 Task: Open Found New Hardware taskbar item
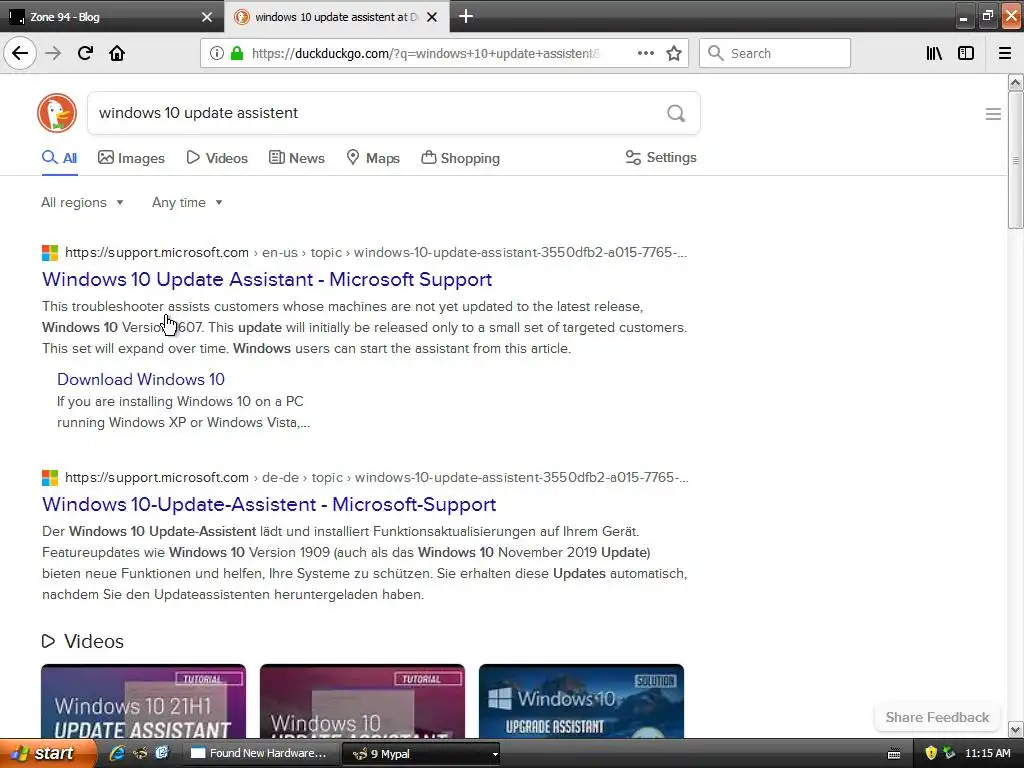259,754
